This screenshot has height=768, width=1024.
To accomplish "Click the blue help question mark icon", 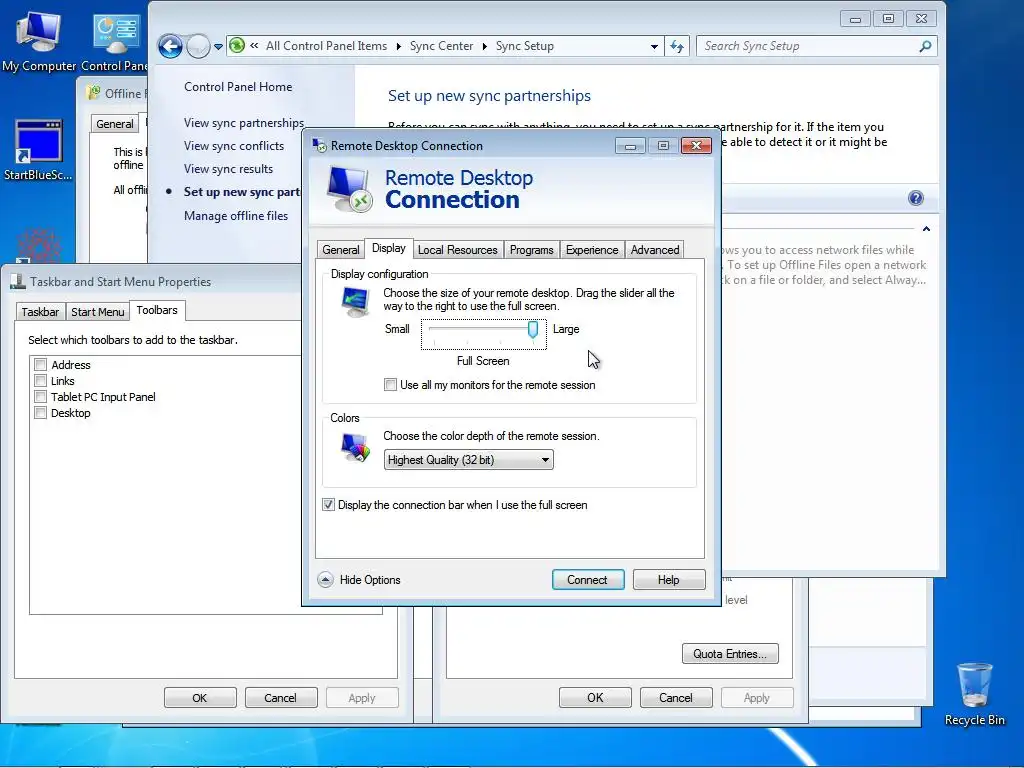I will [x=916, y=198].
